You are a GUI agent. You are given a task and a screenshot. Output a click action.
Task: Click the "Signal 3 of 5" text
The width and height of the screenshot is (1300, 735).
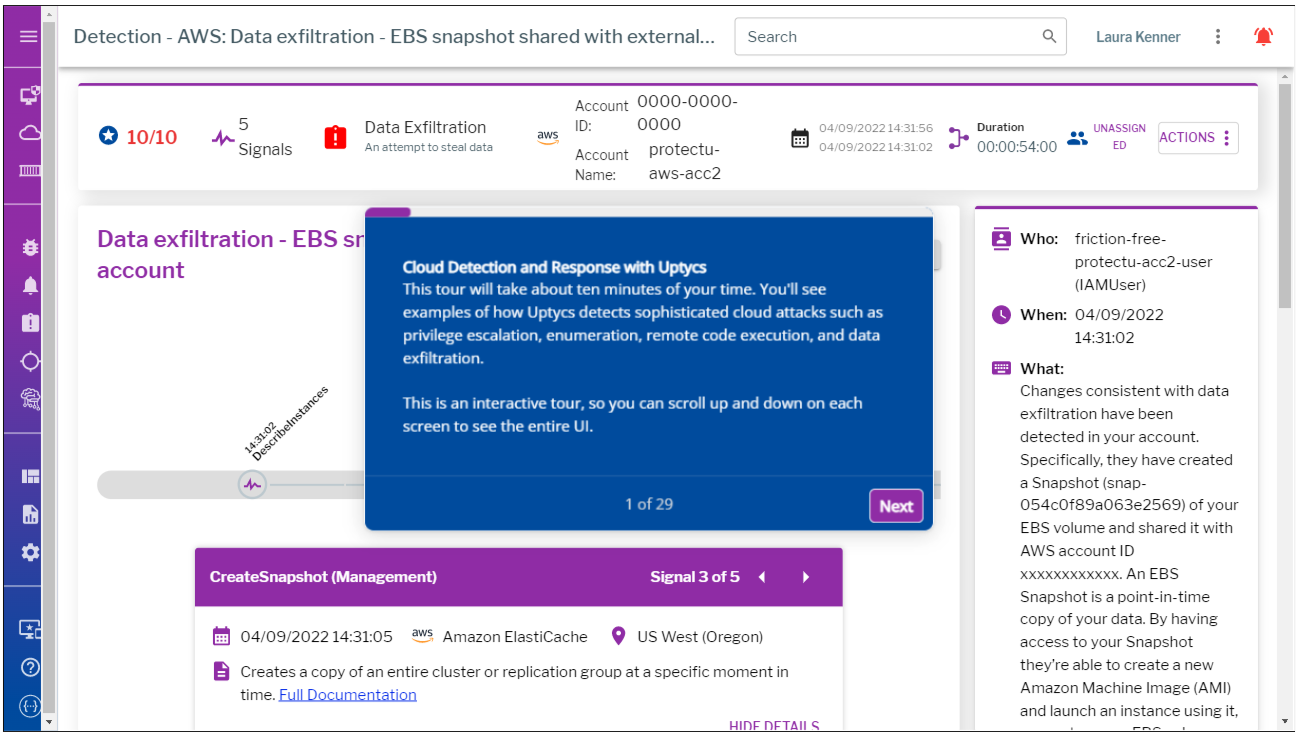(695, 577)
